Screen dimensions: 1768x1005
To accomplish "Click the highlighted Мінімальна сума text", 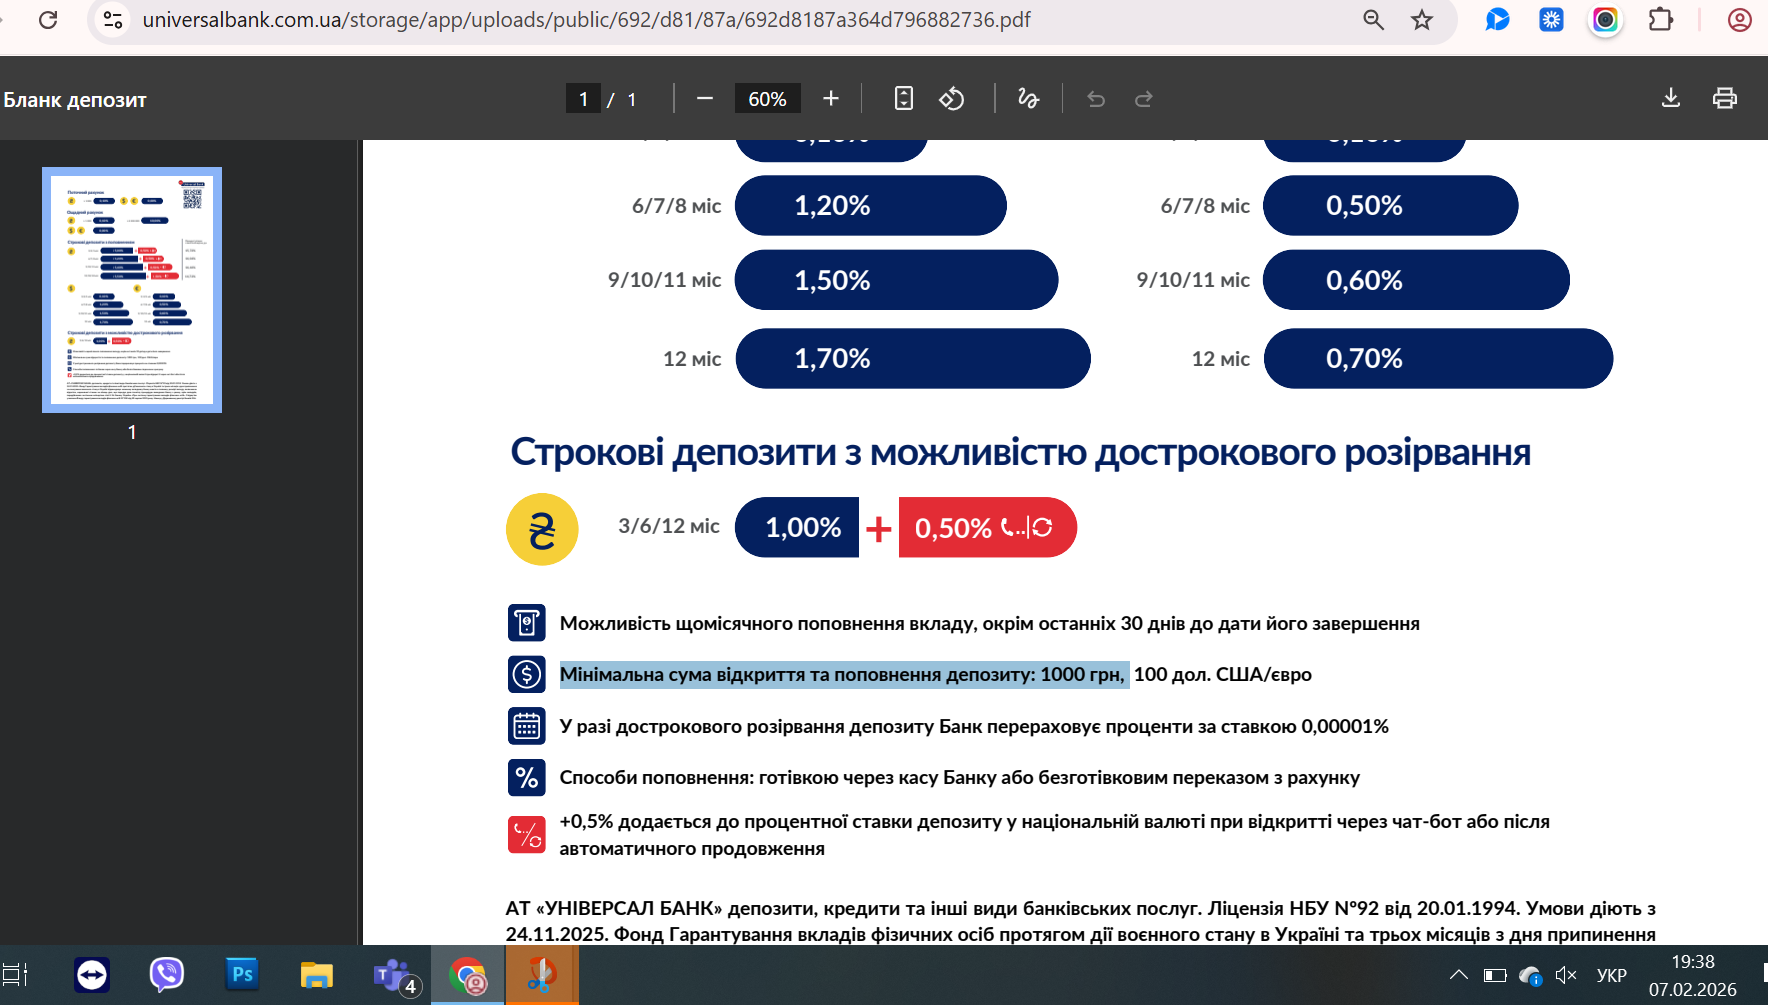I will point(843,675).
